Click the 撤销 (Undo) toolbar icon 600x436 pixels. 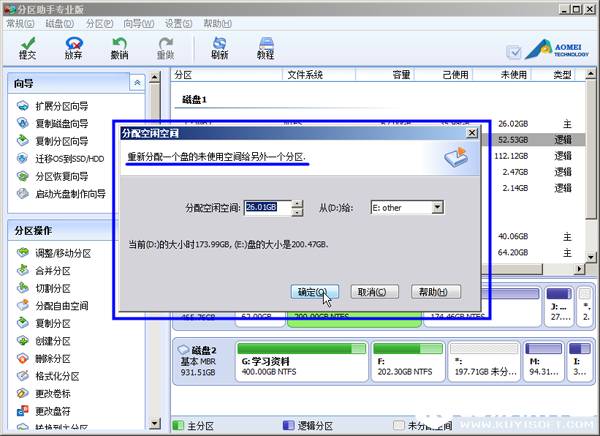pyautogui.click(x=120, y=47)
